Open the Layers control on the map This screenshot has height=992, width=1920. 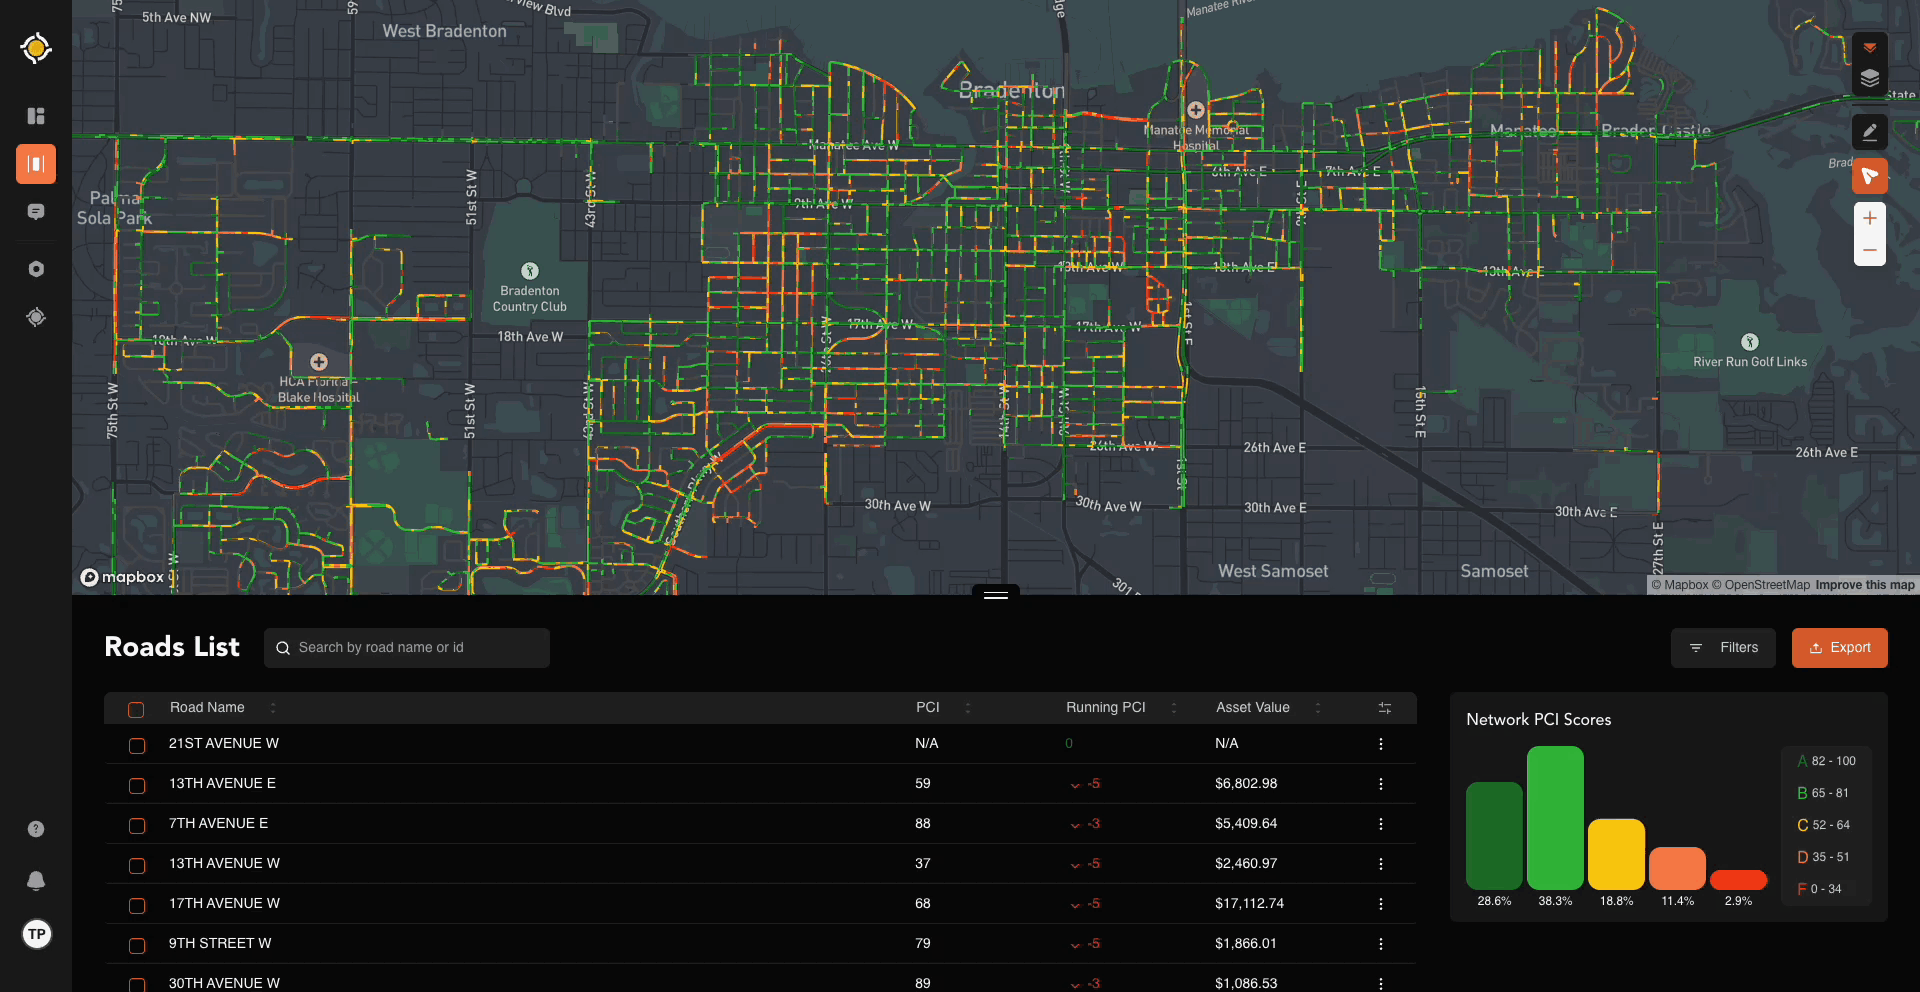pyautogui.click(x=1871, y=79)
